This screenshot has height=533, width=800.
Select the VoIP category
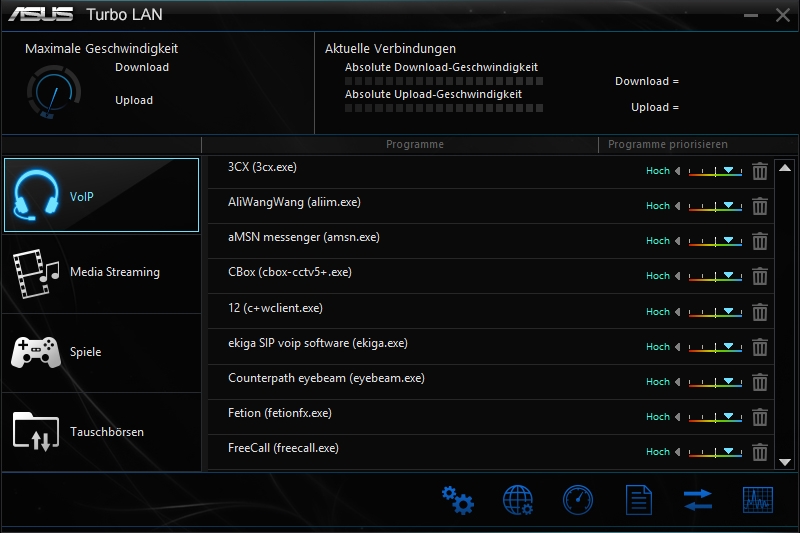(x=101, y=195)
